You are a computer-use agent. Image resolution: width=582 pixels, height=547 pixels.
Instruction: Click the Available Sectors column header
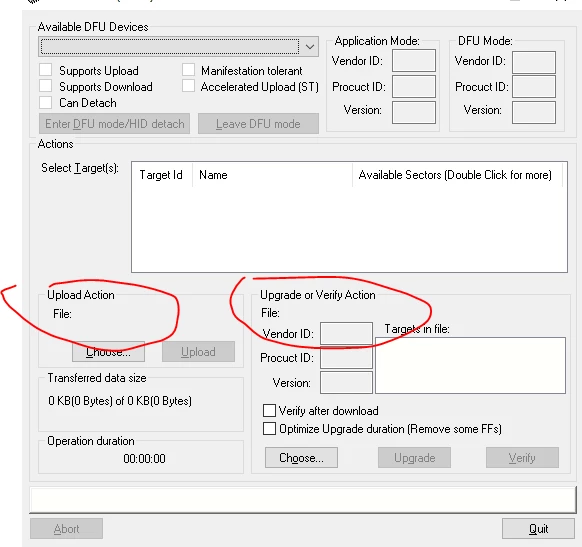tap(457, 174)
